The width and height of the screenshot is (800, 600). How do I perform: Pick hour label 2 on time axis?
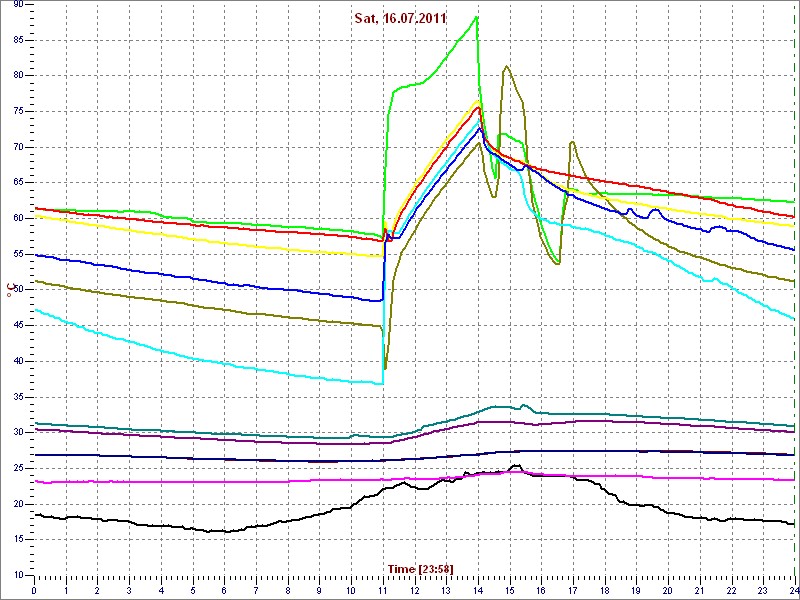click(x=97, y=589)
